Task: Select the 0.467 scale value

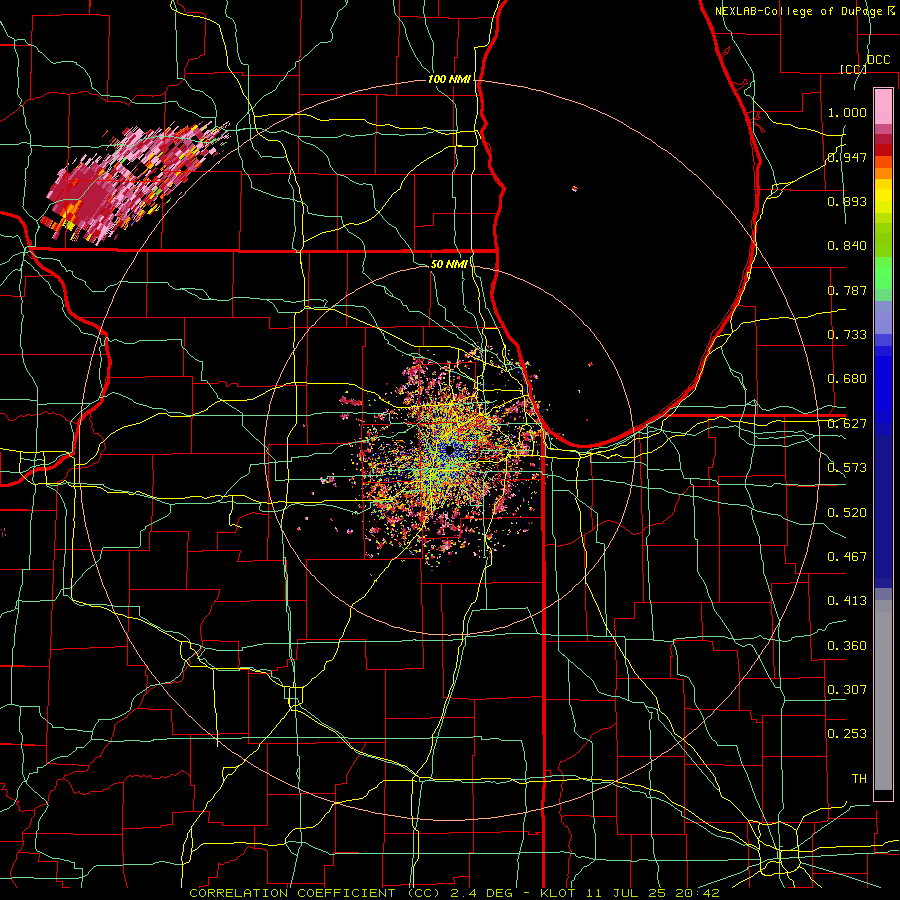Action: (x=847, y=557)
